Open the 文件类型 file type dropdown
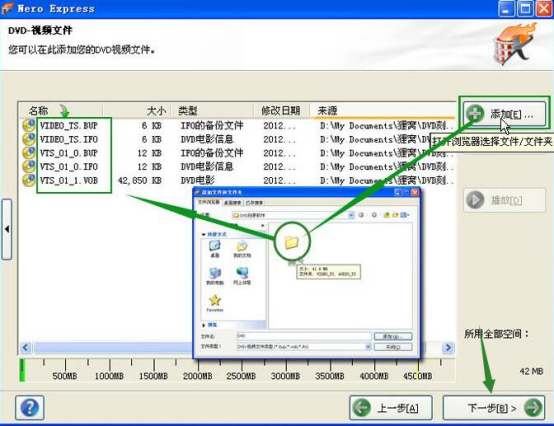Screen dimensions: 554x426 click(x=368, y=347)
